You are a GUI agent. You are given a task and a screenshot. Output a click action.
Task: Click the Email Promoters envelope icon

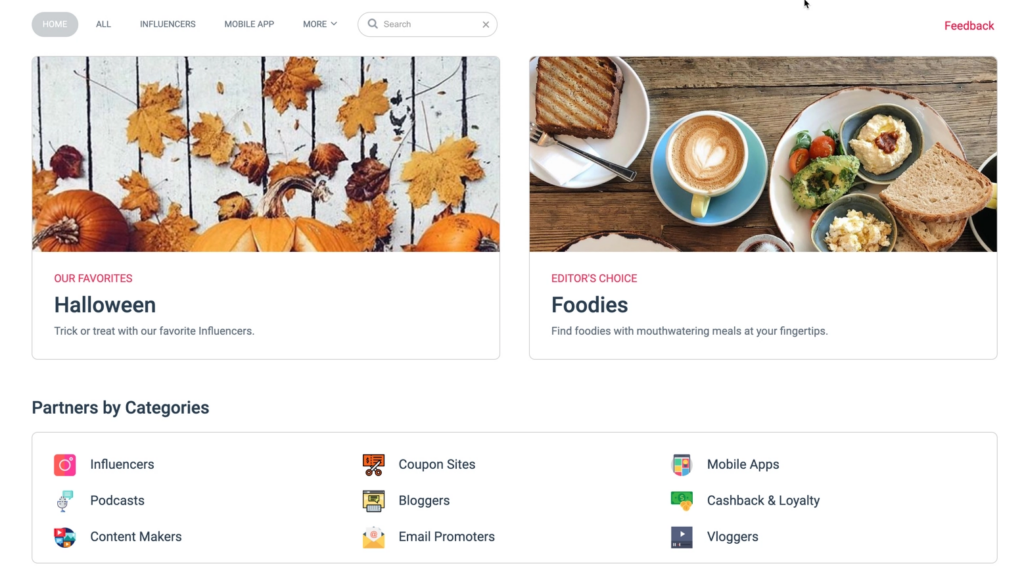[x=373, y=536]
